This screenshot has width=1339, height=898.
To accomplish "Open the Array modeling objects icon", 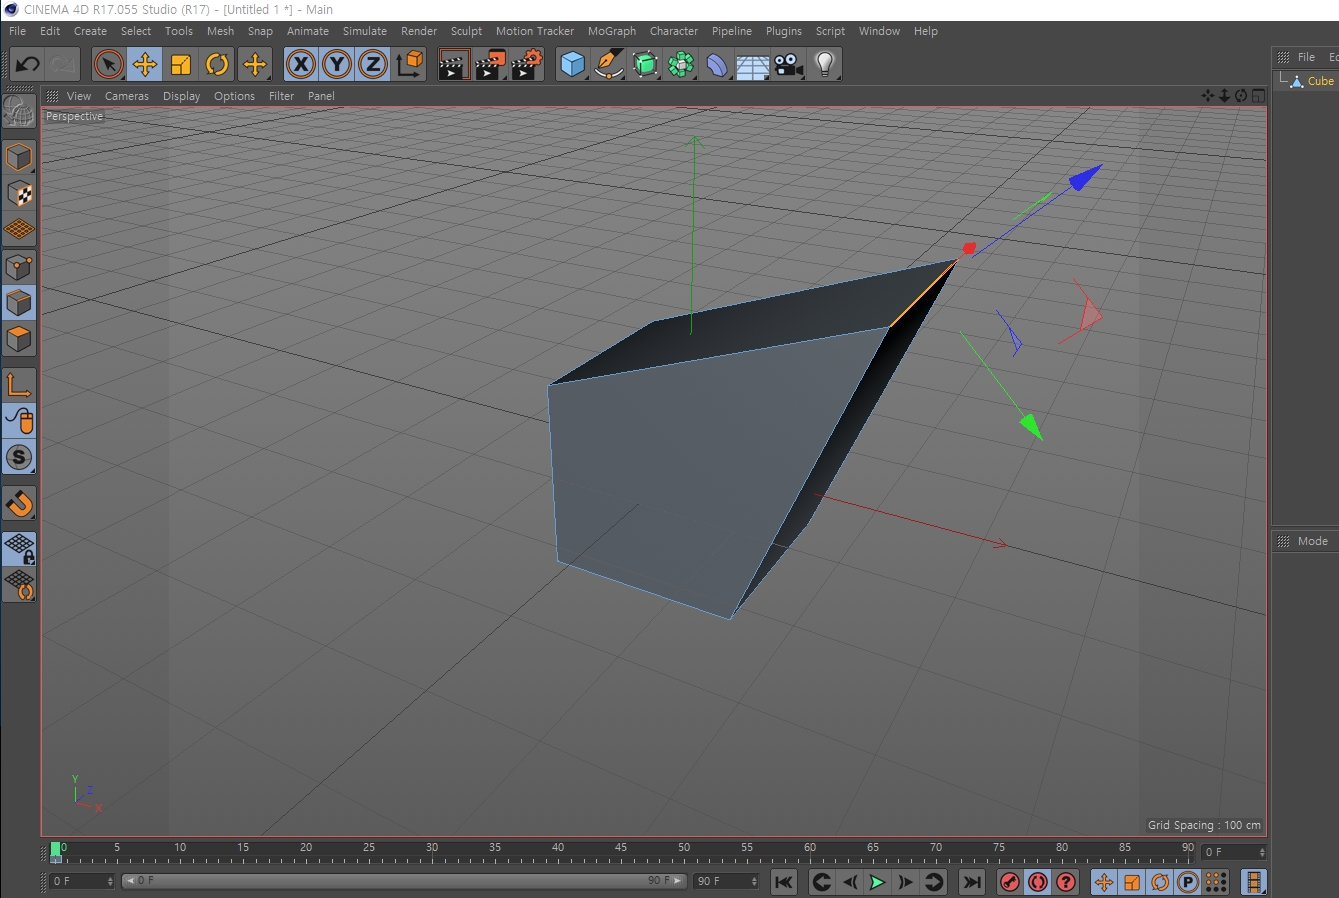I will [681, 65].
